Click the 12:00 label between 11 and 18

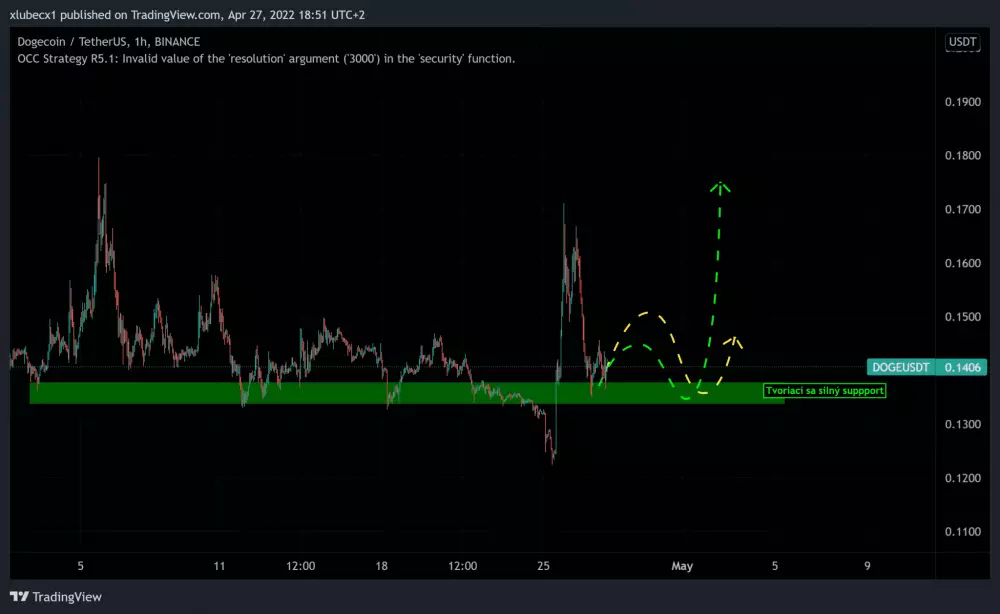[x=300, y=566]
